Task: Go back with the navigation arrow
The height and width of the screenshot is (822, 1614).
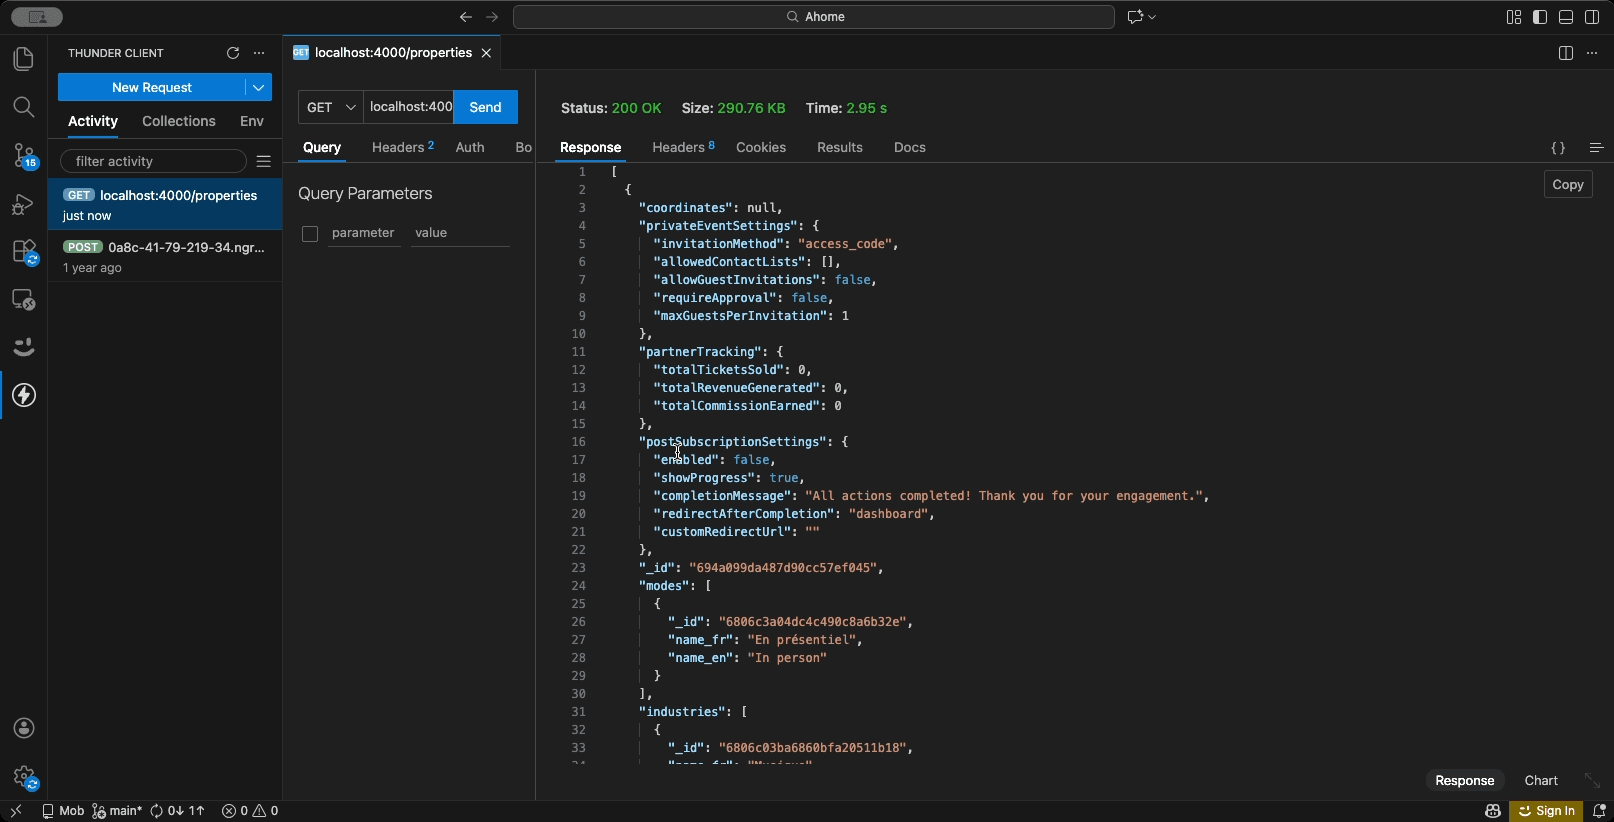Action: (466, 17)
